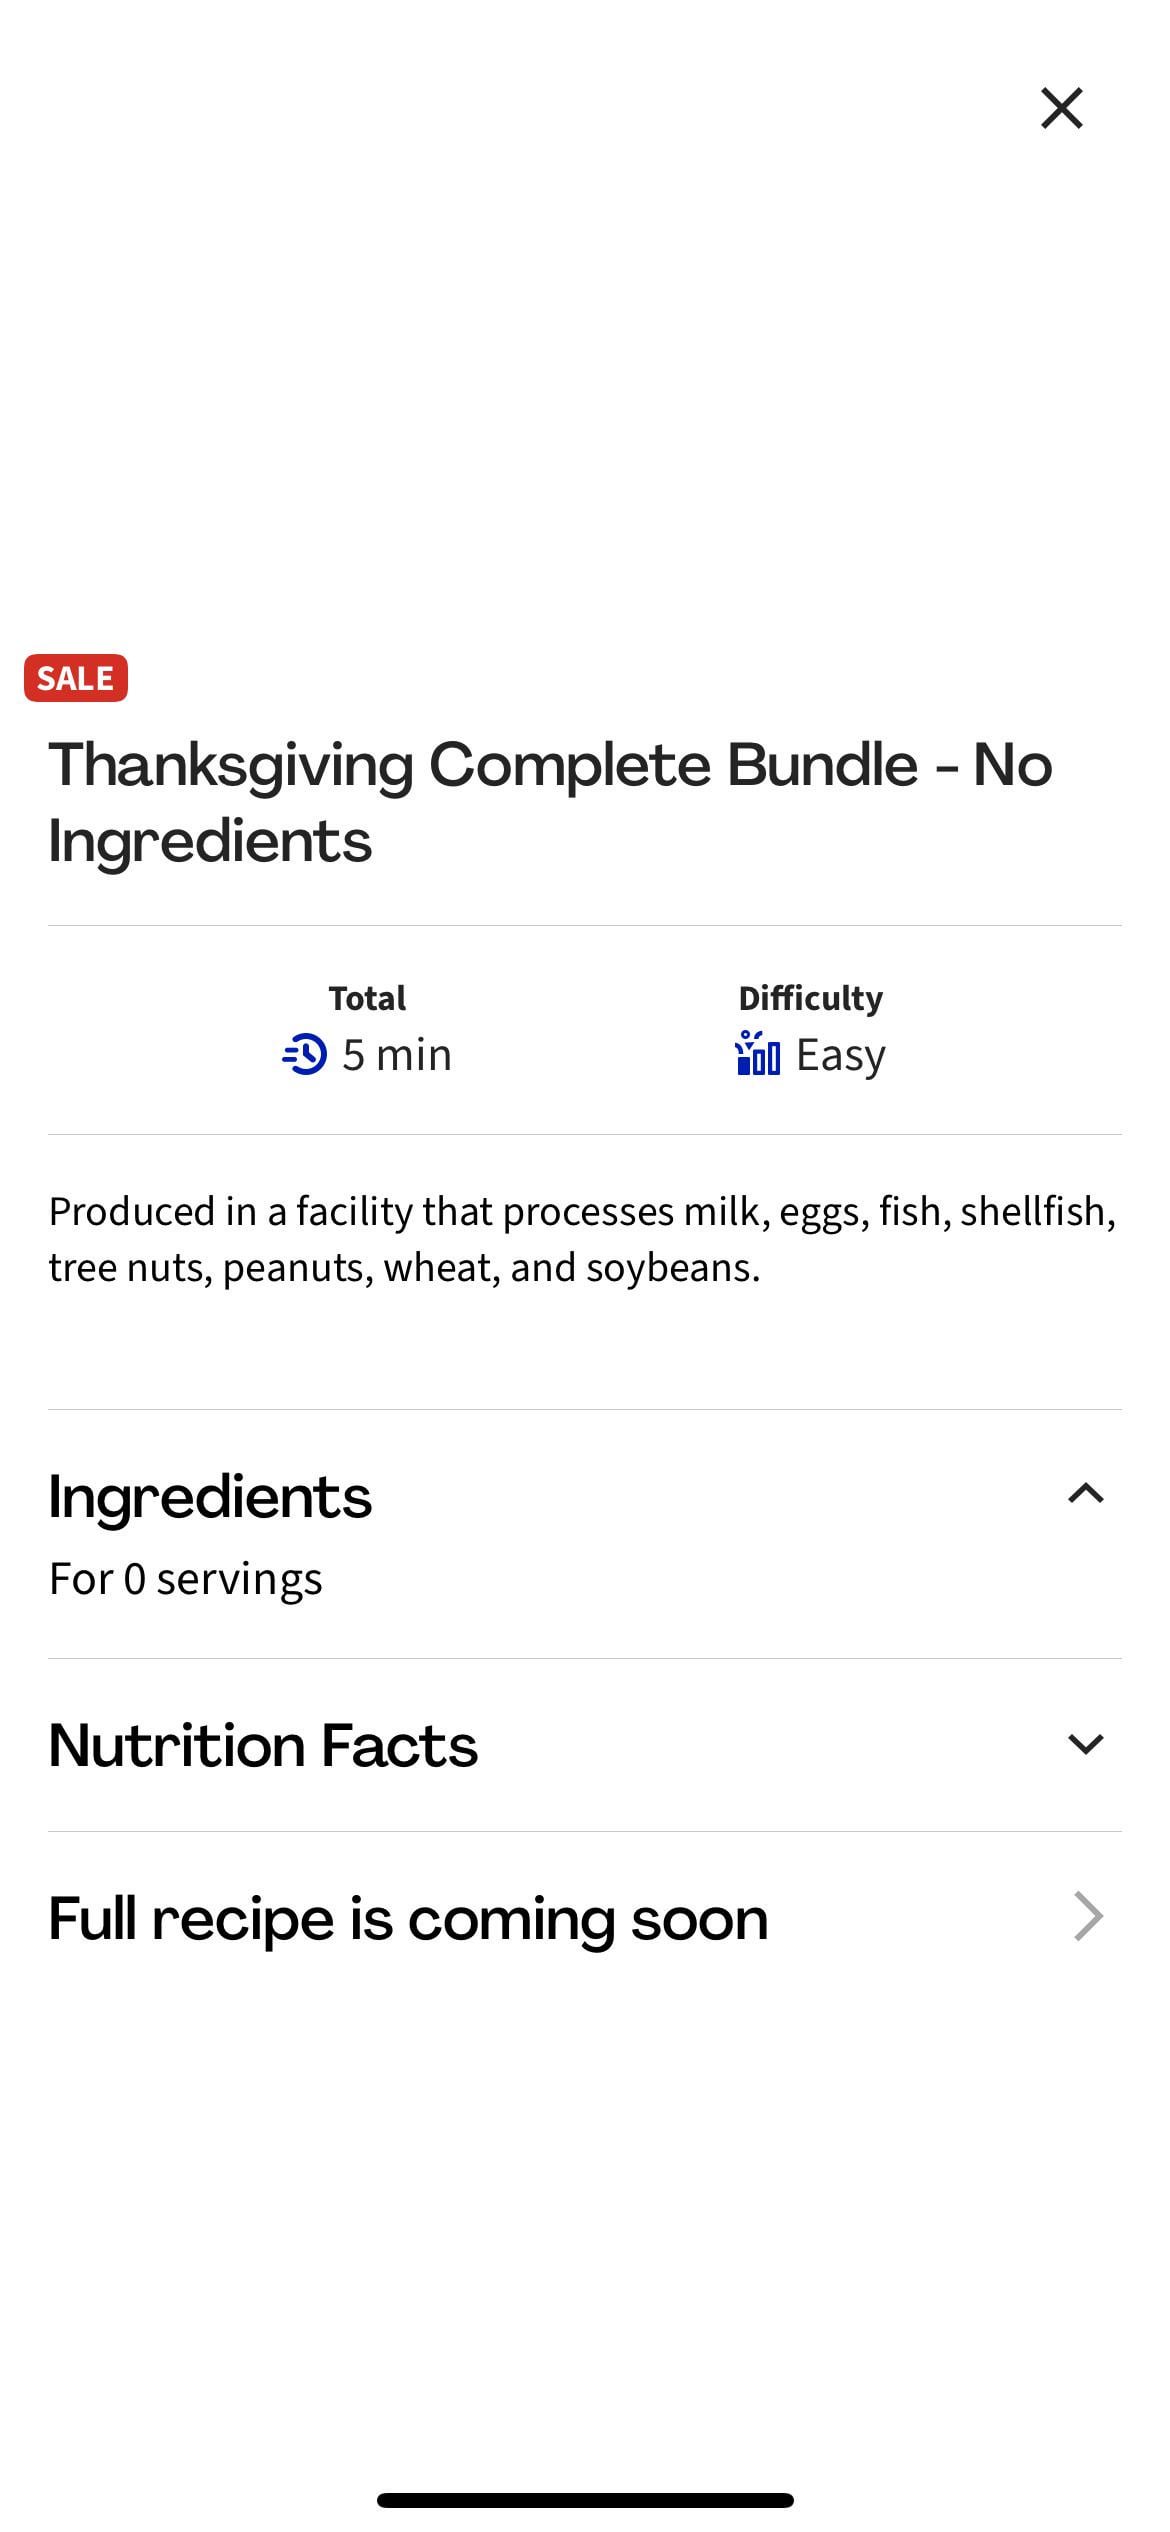Screen dimensions: 1170x2532
Task: Tap the allergen facility notice paragraph
Action: (x=582, y=1239)
